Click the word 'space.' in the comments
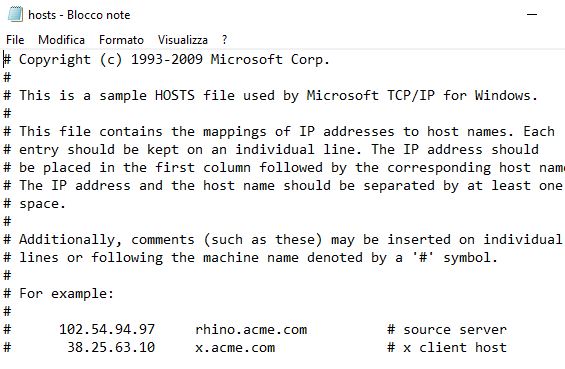 pos(43,204)
